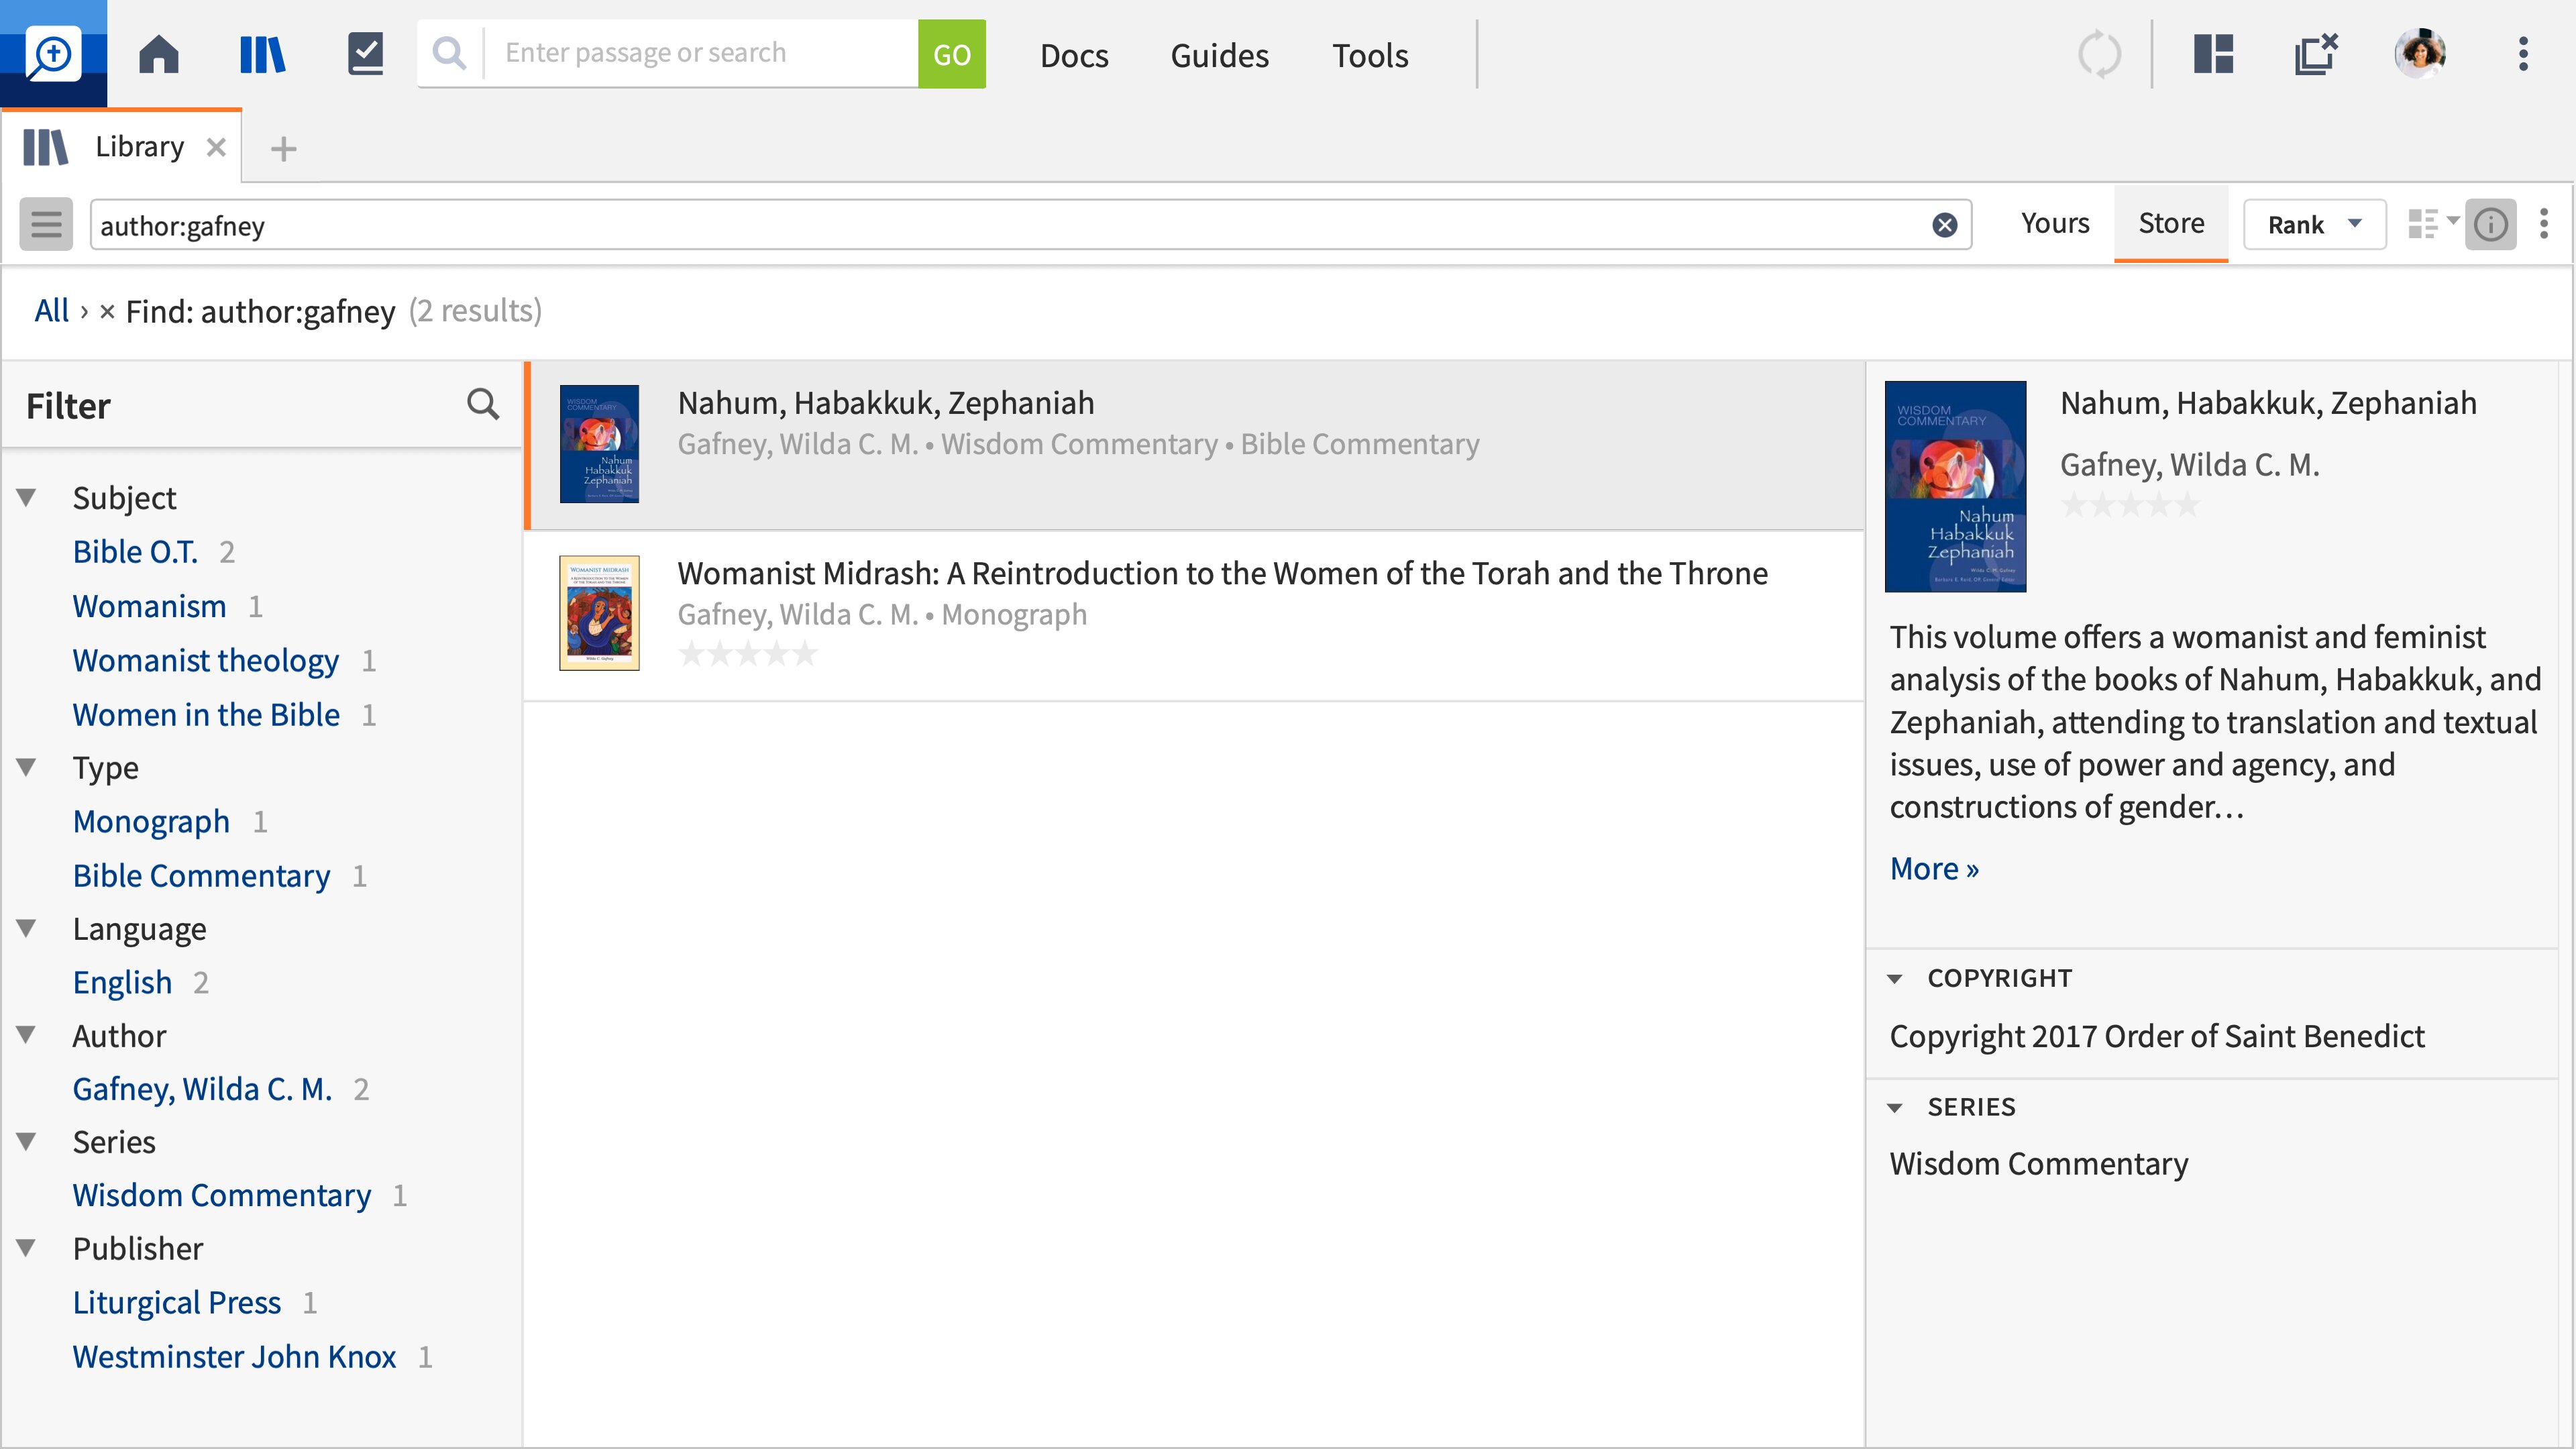
Task: Click the More » link
Action: click(x=1934, y=868)
